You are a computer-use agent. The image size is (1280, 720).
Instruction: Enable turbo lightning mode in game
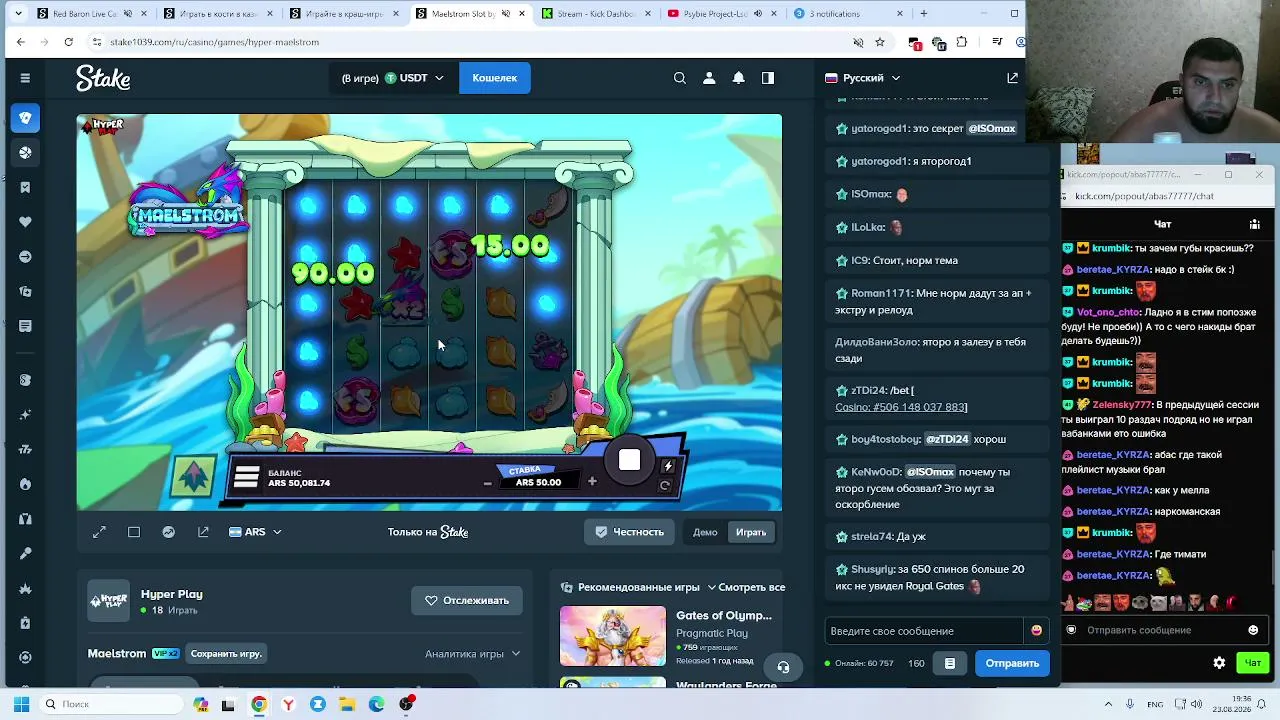[668, 466]
